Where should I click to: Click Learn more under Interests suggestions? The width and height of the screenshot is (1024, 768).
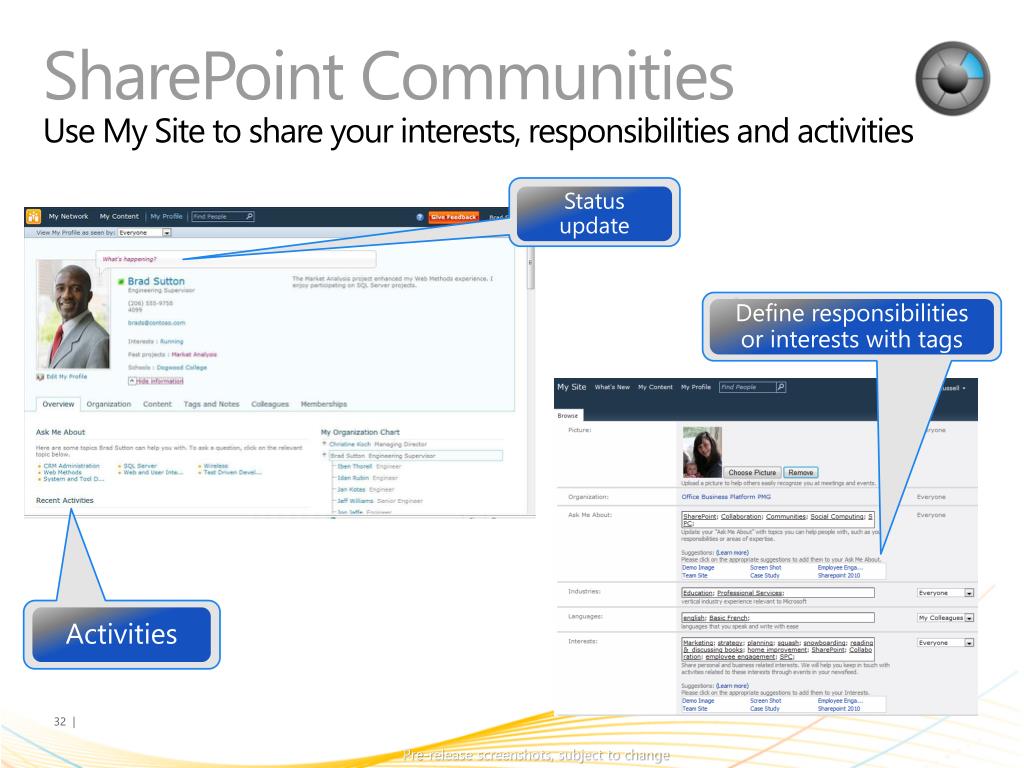pyautogui.click(x=732, y=686)
